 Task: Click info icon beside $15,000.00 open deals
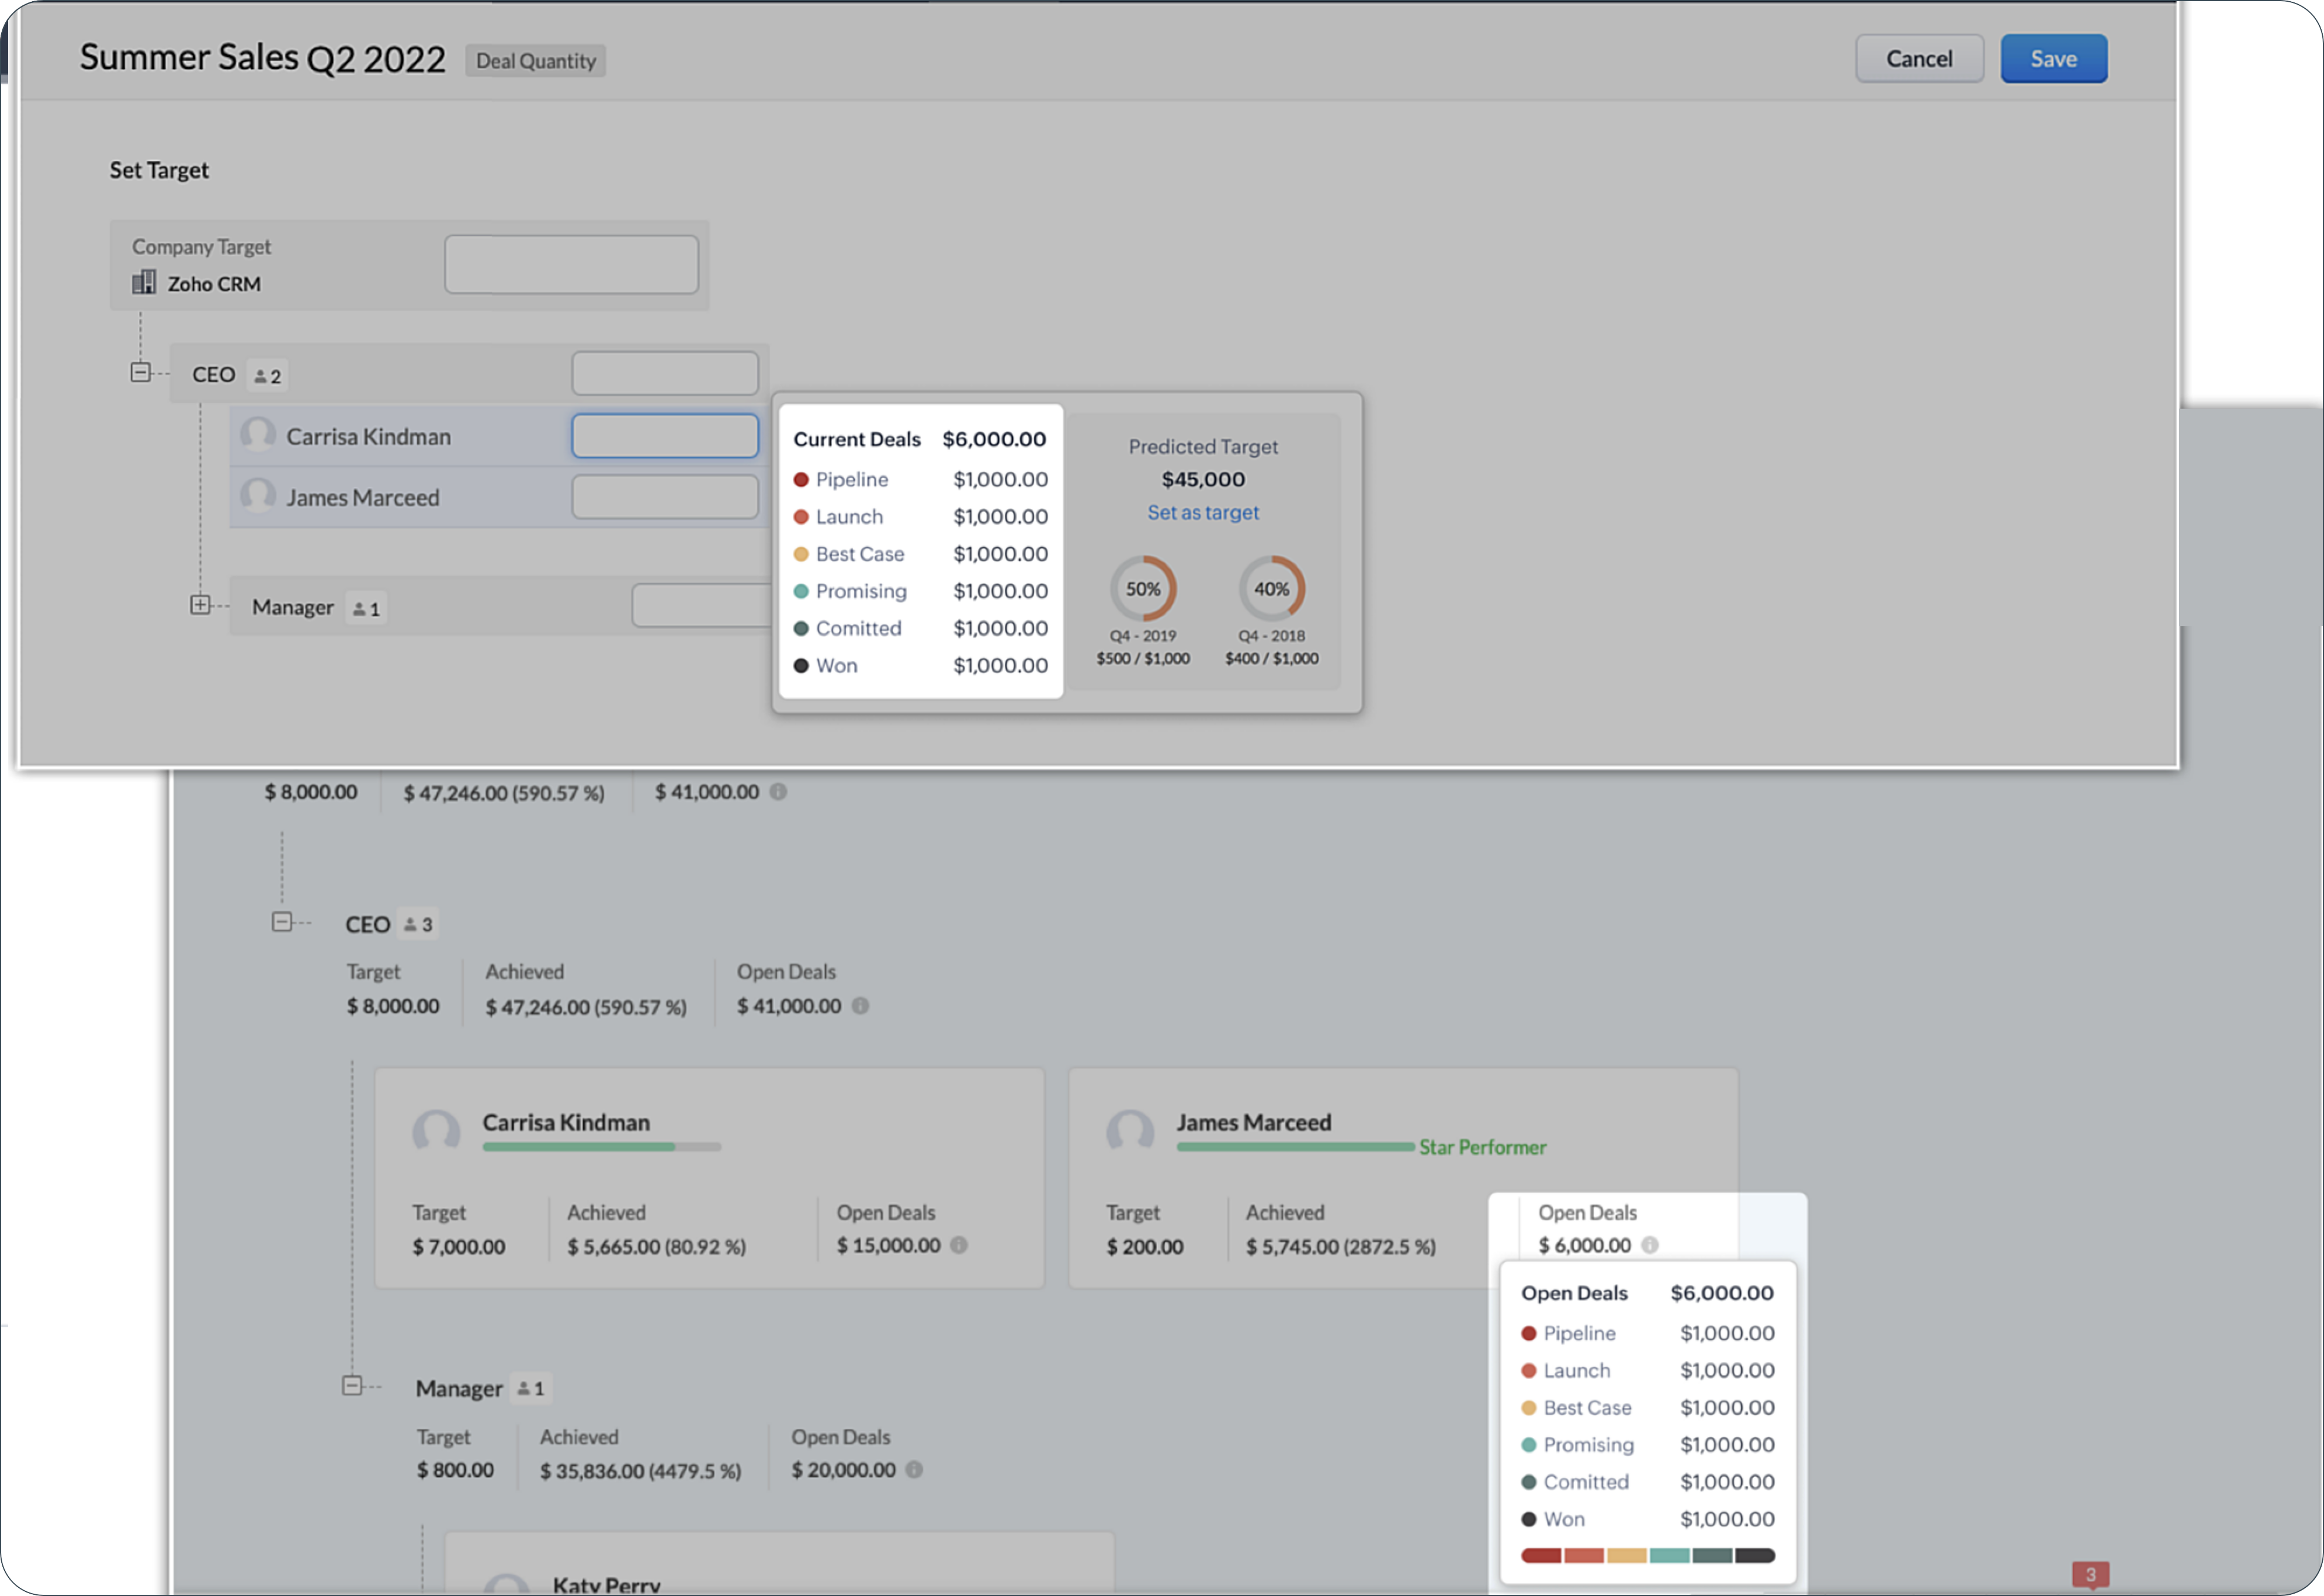959,1245
